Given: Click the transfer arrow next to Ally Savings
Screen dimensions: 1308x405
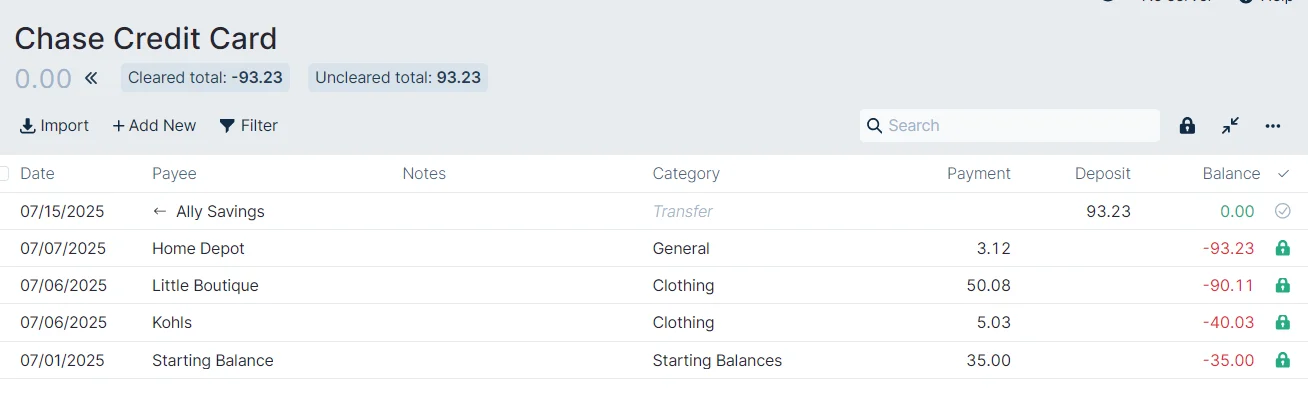Looking at the screenshot, I should pos(159,211).
